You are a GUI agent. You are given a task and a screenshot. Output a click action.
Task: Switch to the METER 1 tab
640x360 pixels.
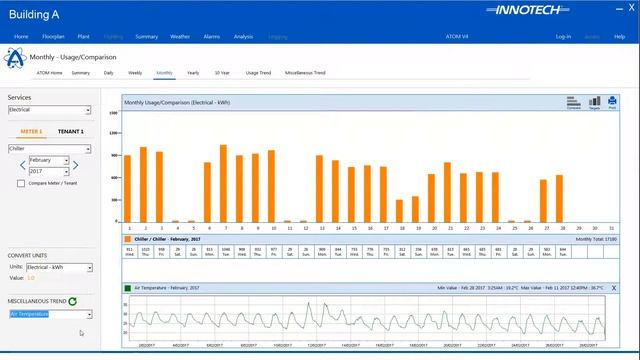[31, 131]
